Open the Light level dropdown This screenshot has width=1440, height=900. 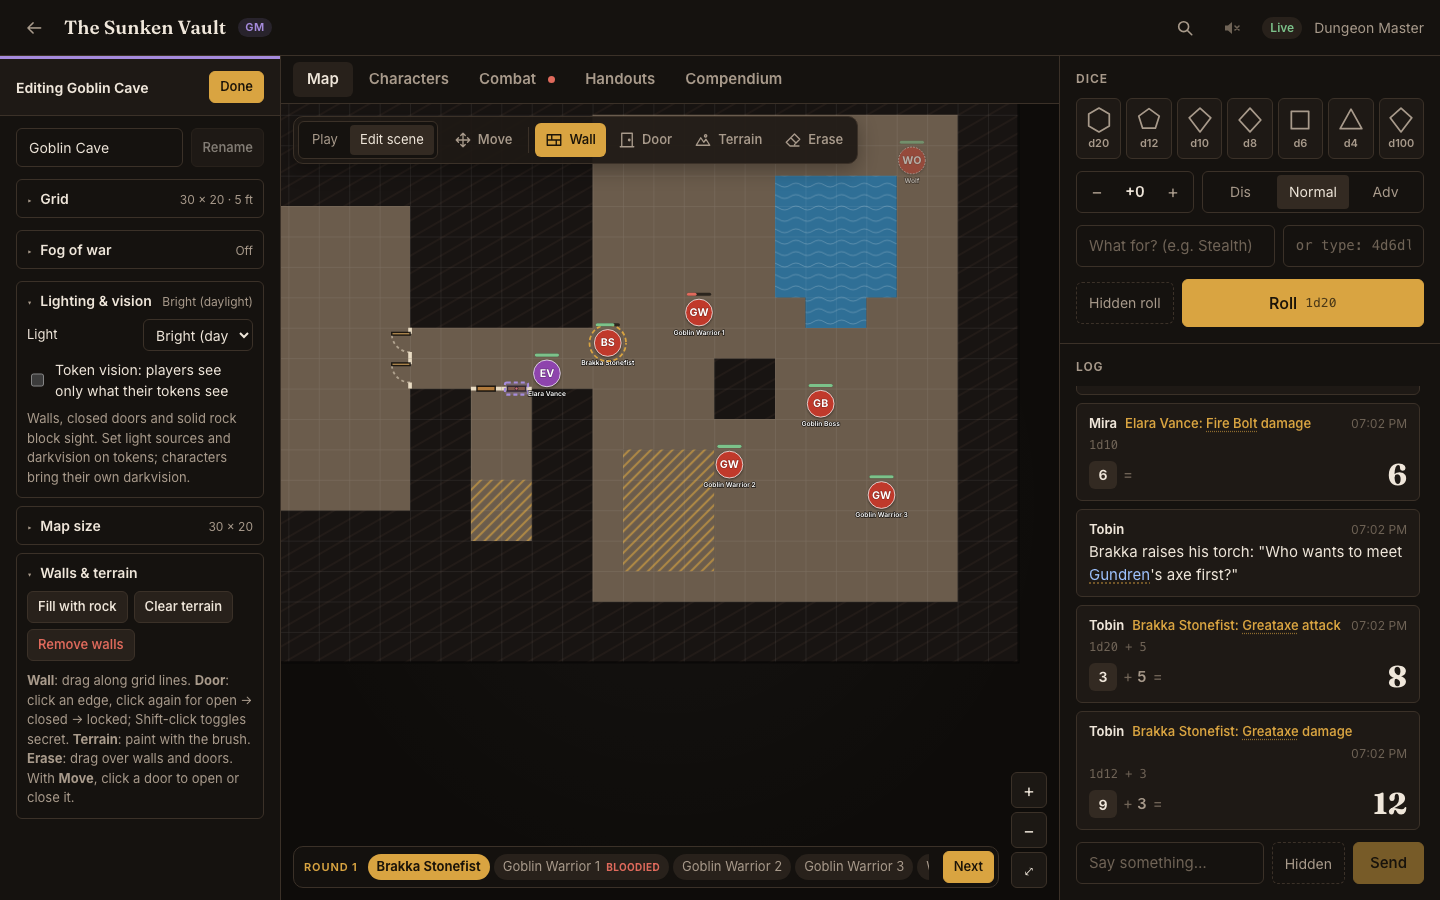point(198,336)
